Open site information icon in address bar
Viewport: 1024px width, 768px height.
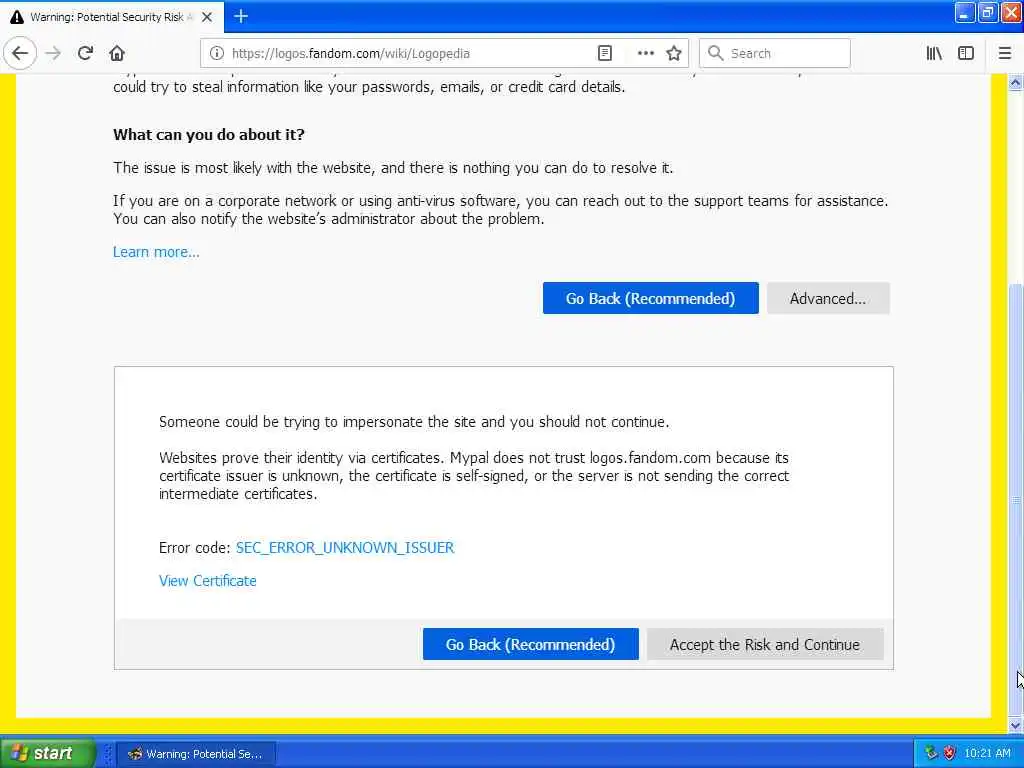[x=216, y=53]
